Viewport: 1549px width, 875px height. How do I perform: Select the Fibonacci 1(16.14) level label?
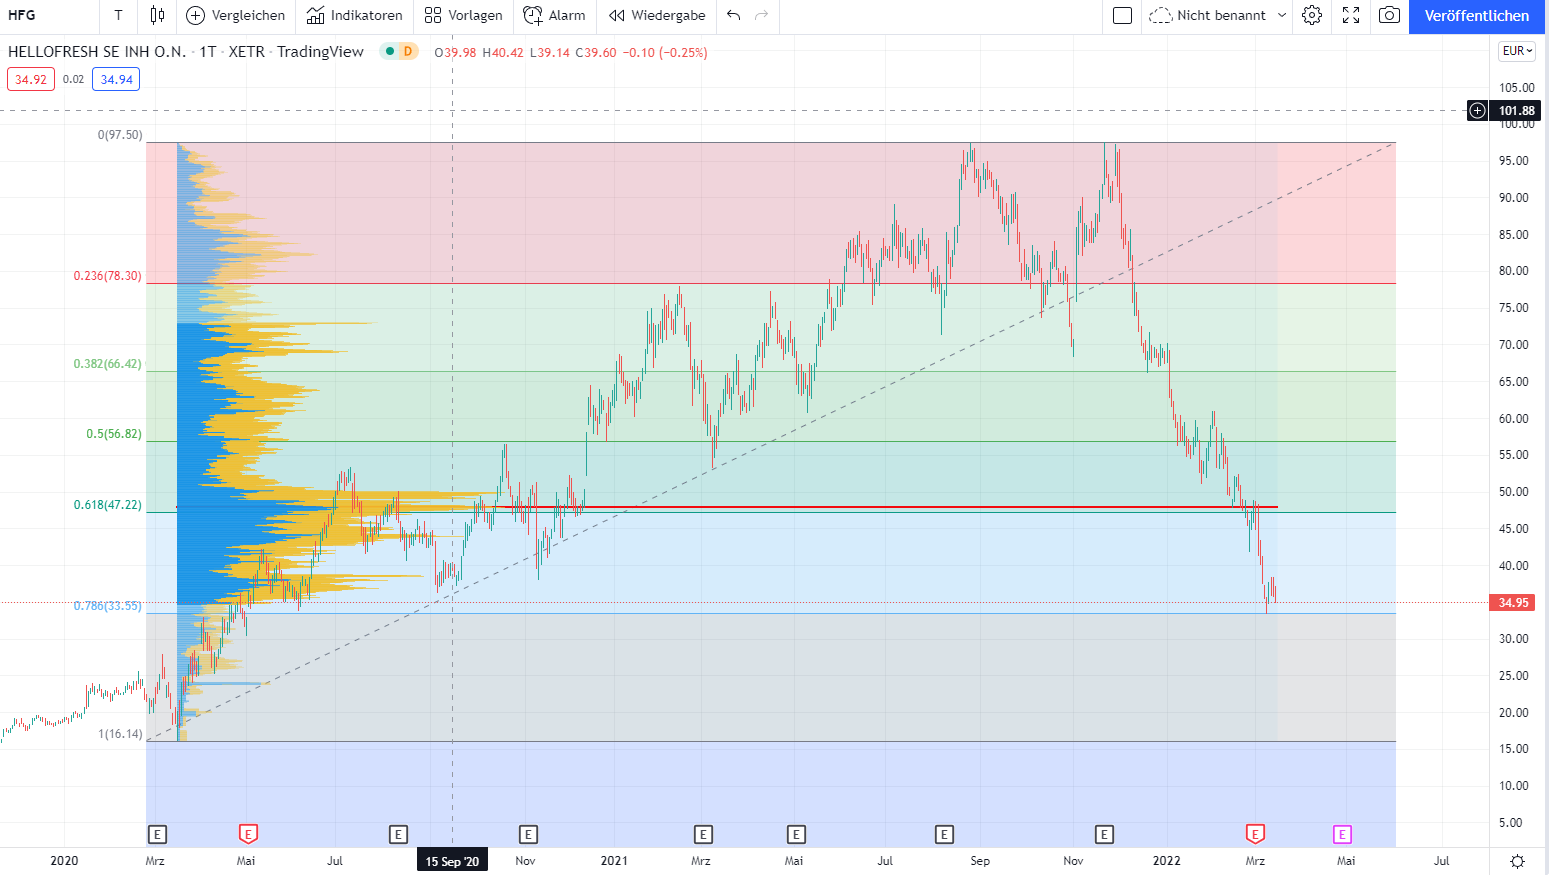pyautogui.click(x=120, y=734)
